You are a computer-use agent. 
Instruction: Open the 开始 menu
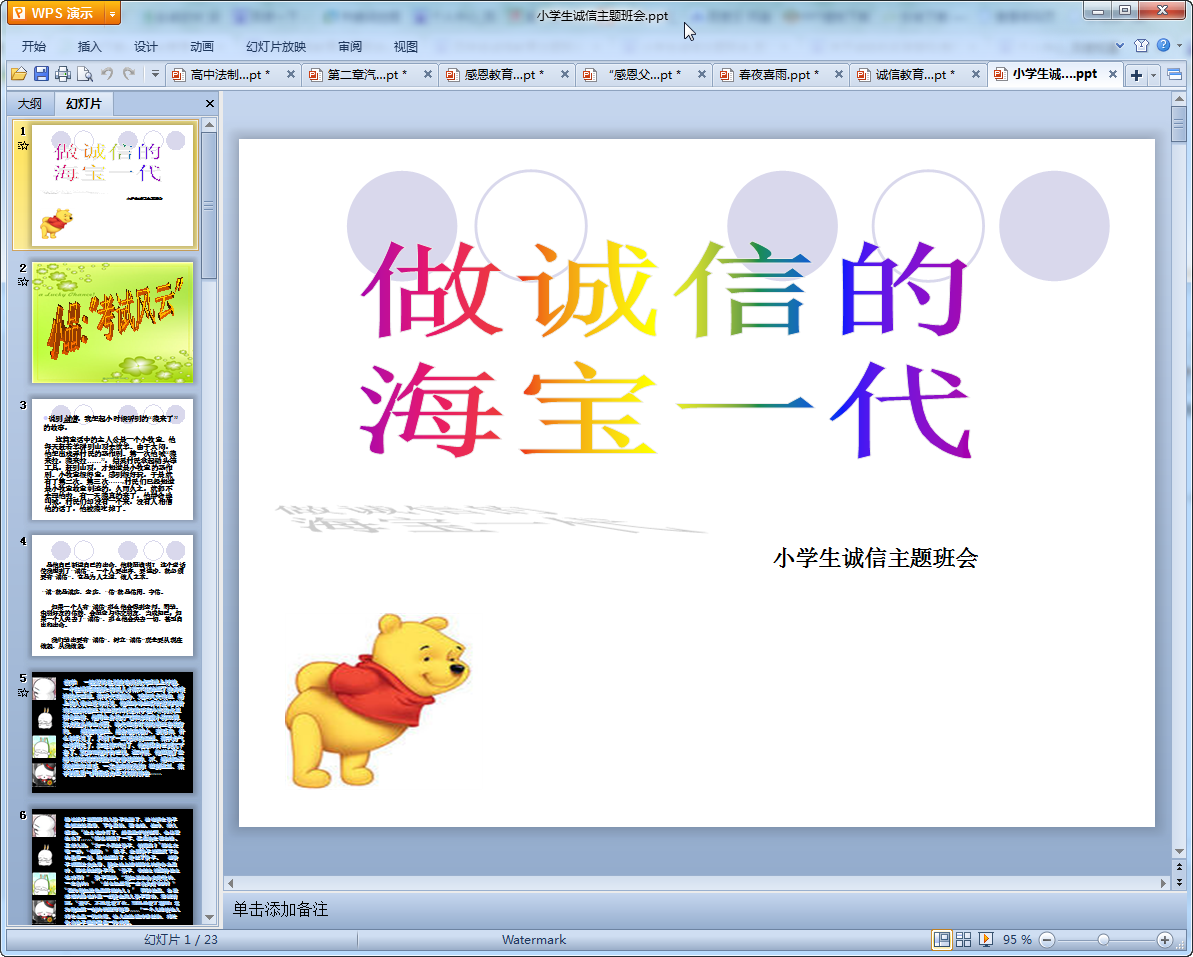(x=33, y=46)
